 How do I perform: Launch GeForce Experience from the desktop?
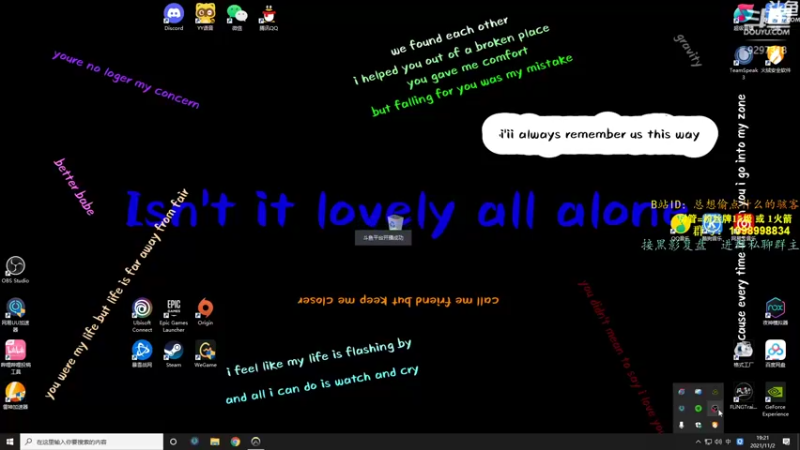click(775, 399)
